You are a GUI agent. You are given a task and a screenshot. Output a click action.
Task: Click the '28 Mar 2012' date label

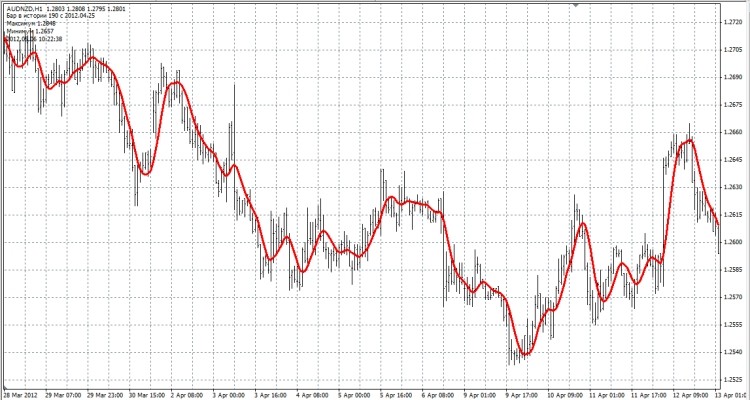pos(22,394)
